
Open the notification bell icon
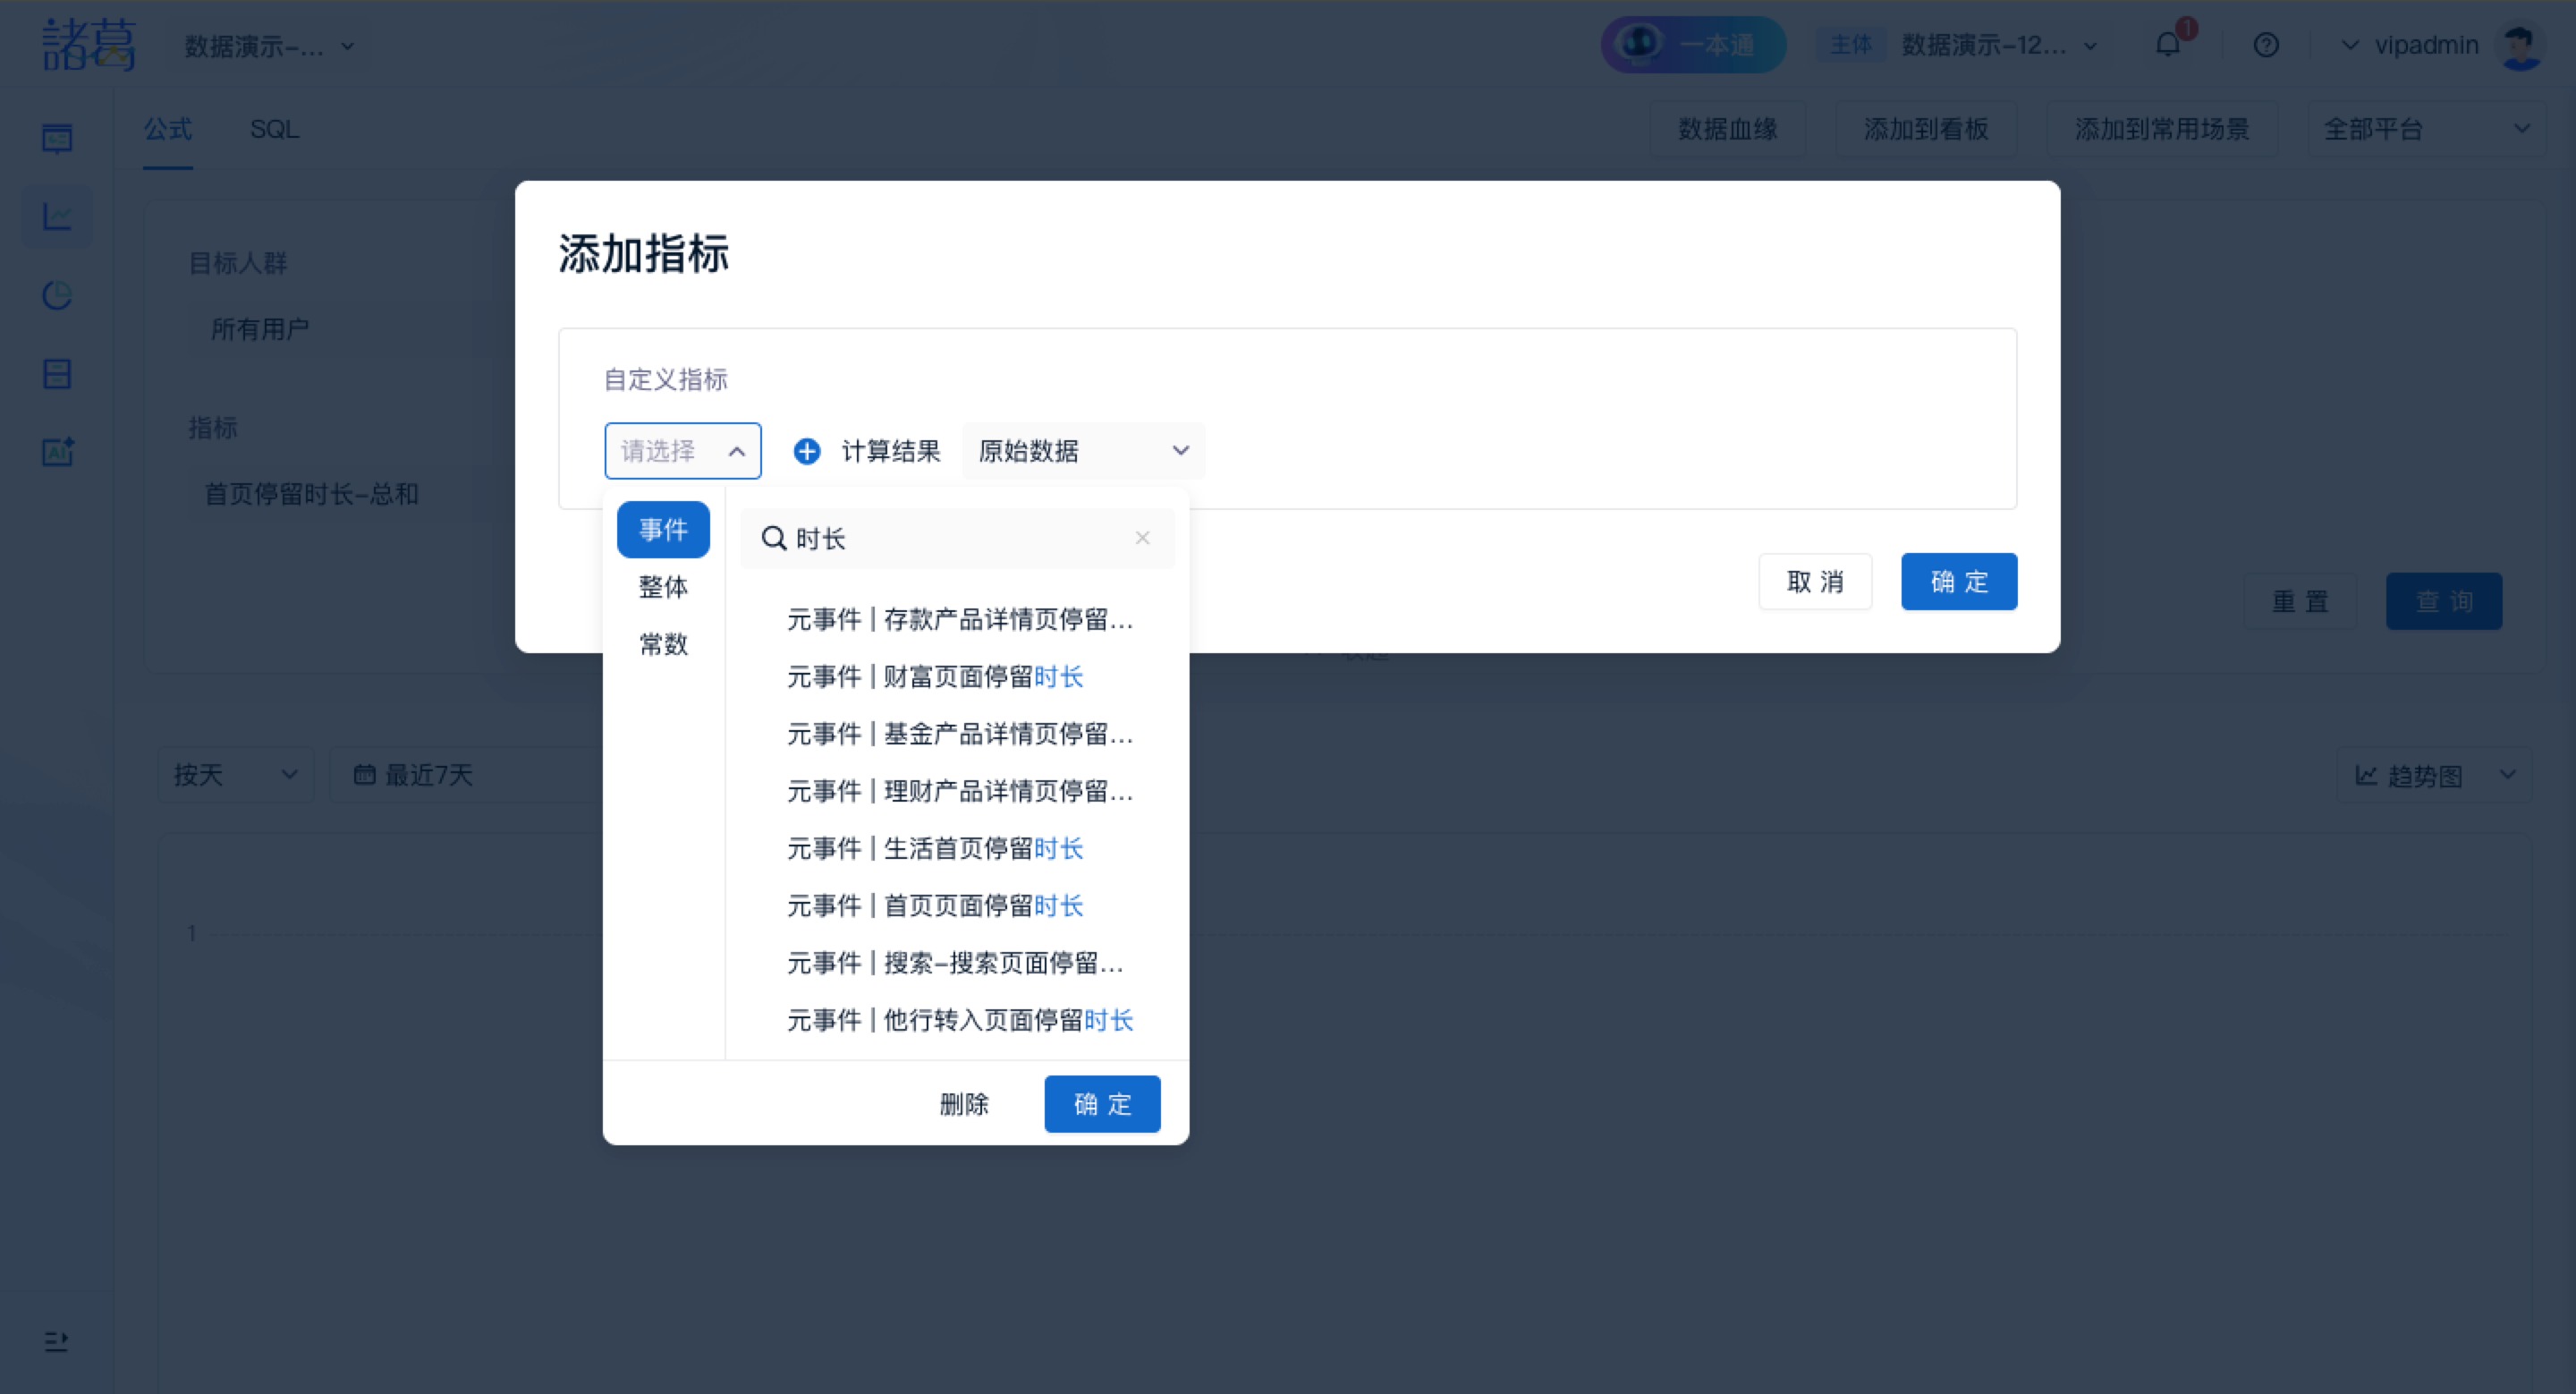[x=2167, y=45]
